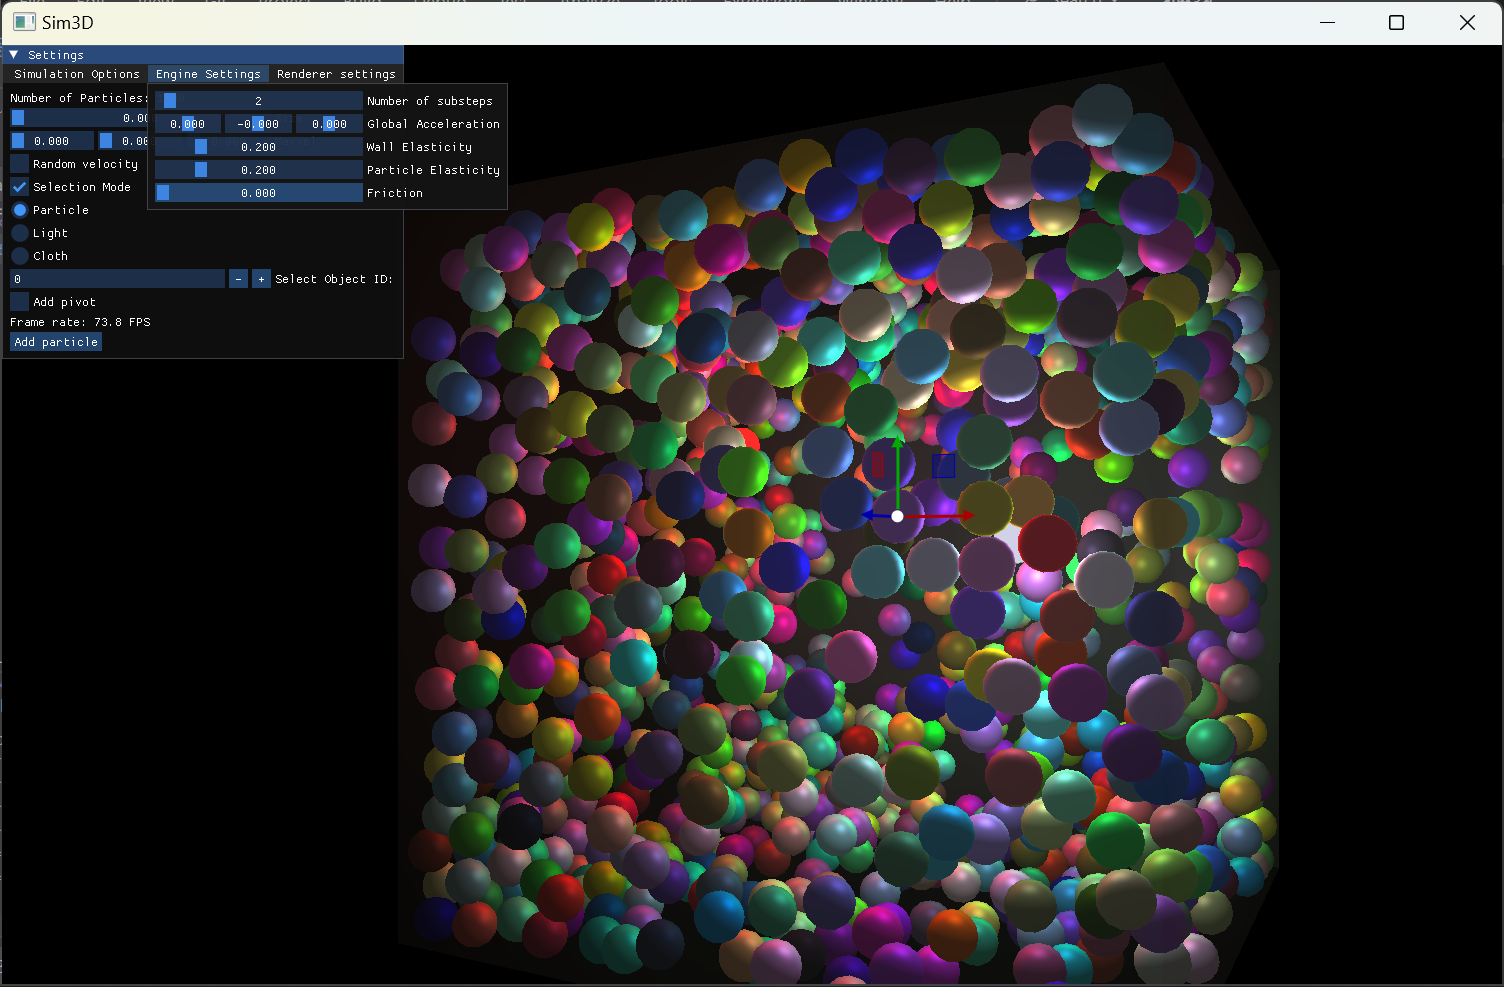Open the Engine Settings tab
This screenshot has width=1504, height=987.
pos(208,74)
